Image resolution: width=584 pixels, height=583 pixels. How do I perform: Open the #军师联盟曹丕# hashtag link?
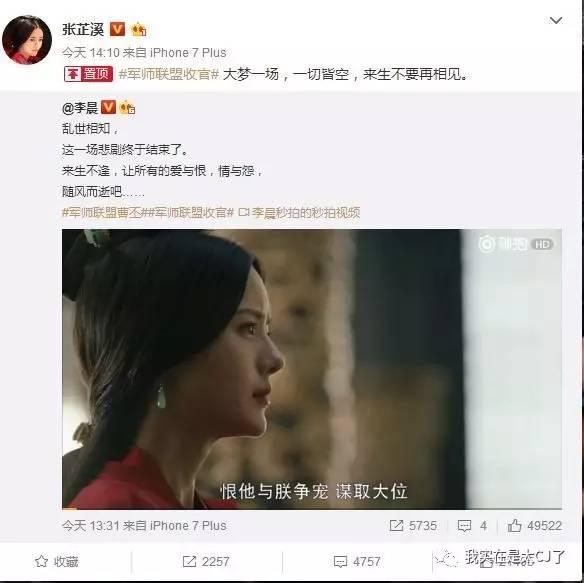[102, 213]
